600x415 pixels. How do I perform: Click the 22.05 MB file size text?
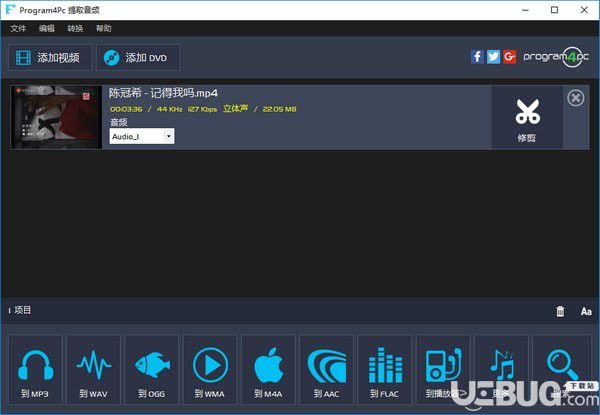point(279,109)
